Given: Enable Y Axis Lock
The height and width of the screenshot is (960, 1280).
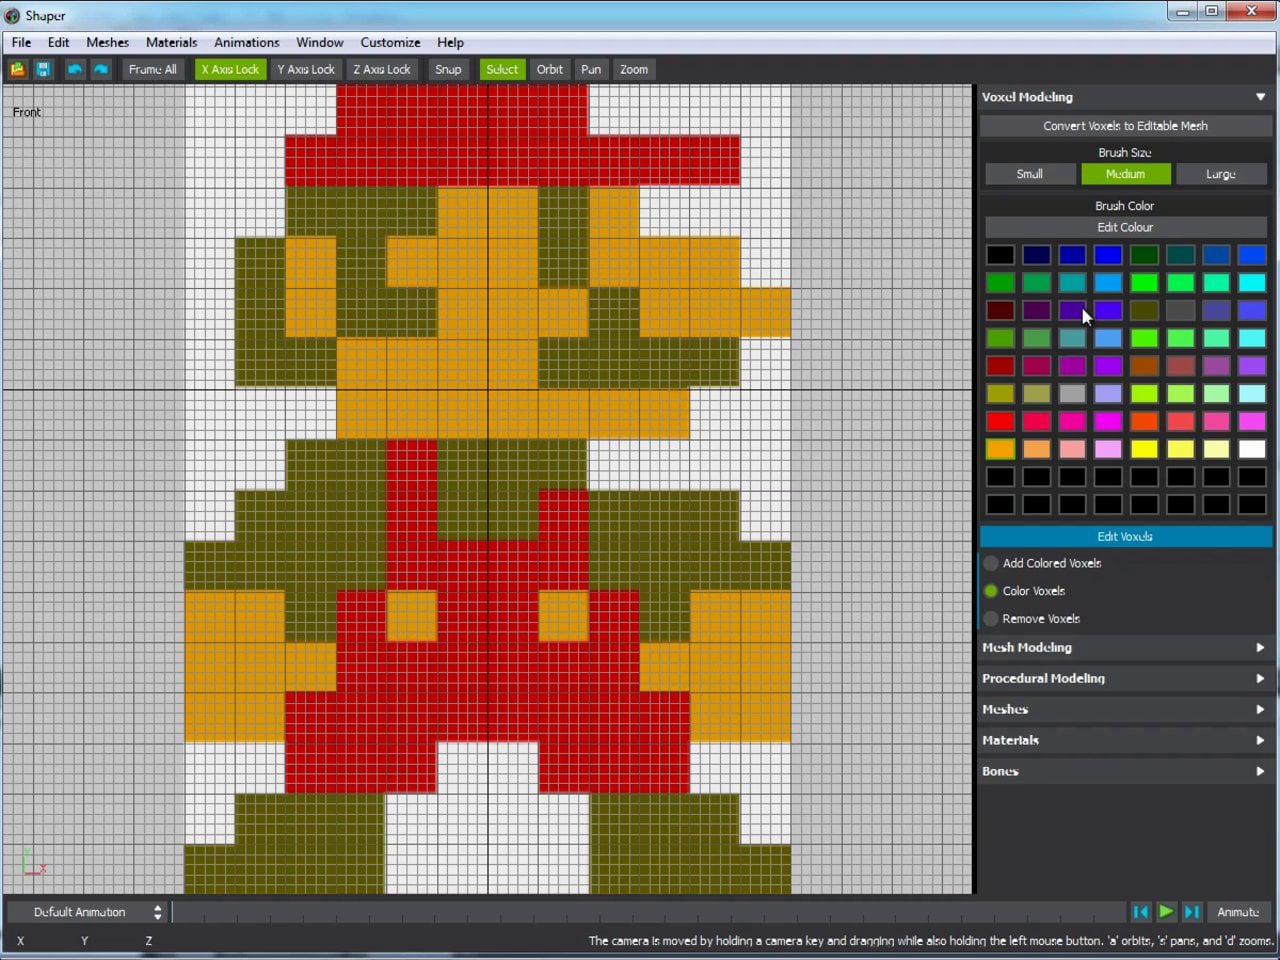Looking at the screenshot, I should coord(306,69).
